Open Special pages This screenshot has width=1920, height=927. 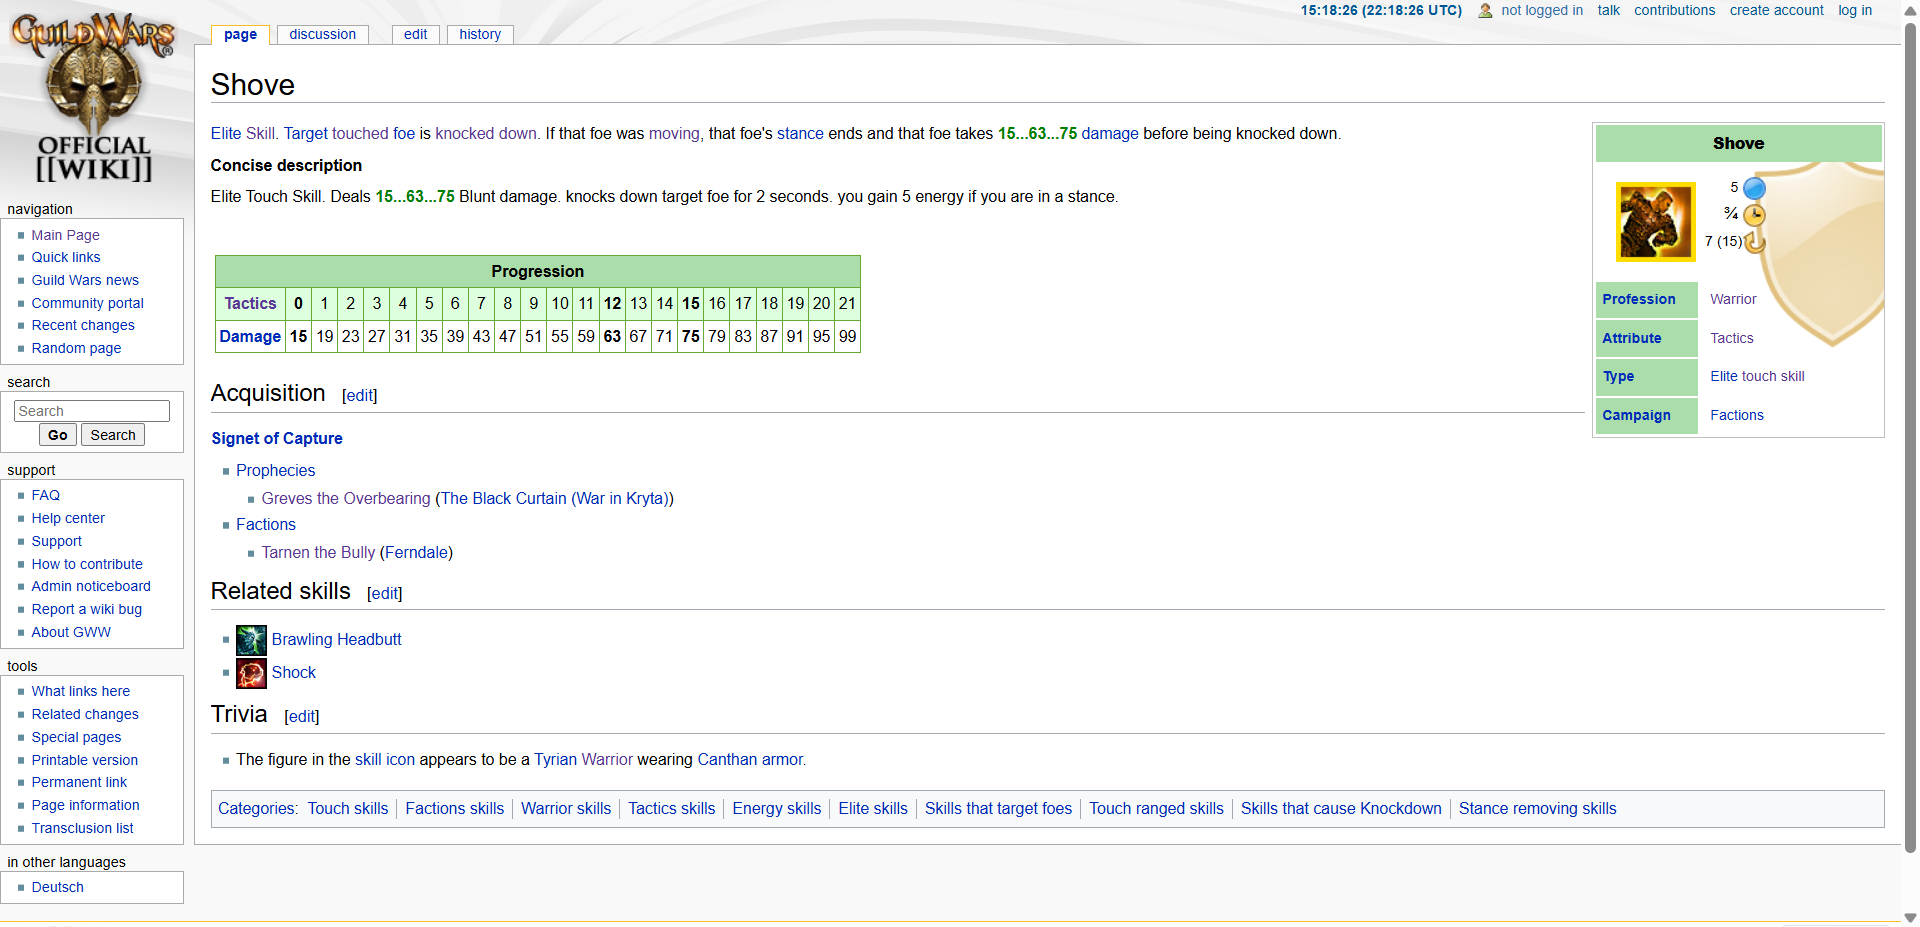[76, 737]
